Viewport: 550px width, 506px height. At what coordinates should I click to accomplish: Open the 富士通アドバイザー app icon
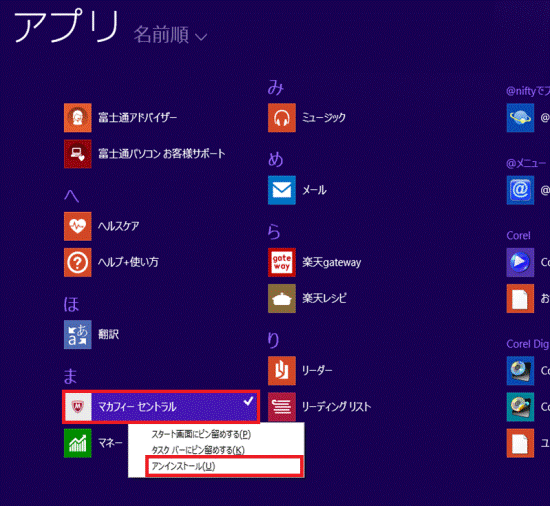pyautogui.click(x=78, y=117)
